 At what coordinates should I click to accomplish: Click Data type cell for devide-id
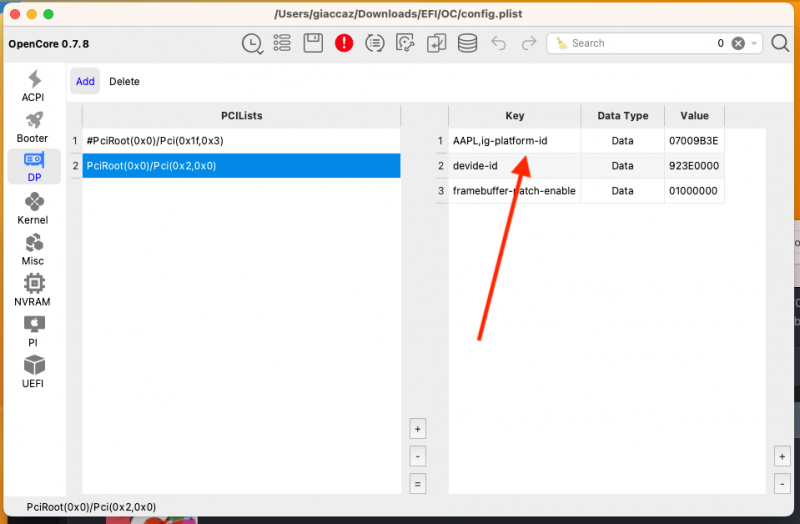[622, 166]
